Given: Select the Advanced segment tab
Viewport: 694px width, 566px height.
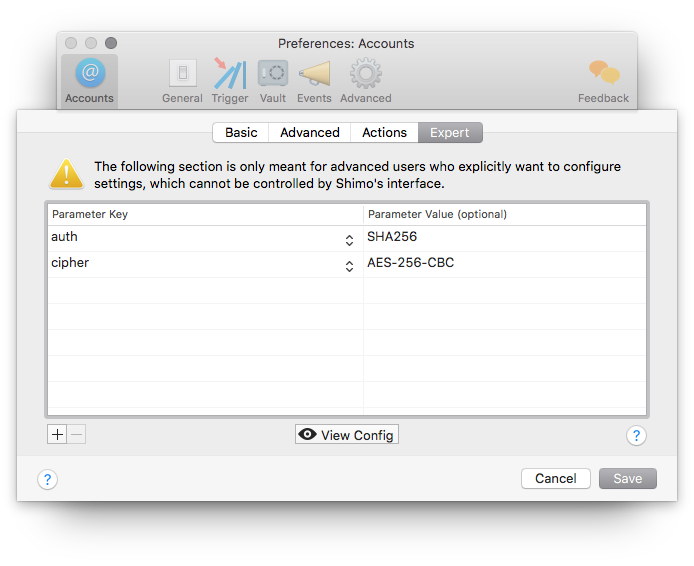Looking at the screenshot, I should tap(310, 132).
